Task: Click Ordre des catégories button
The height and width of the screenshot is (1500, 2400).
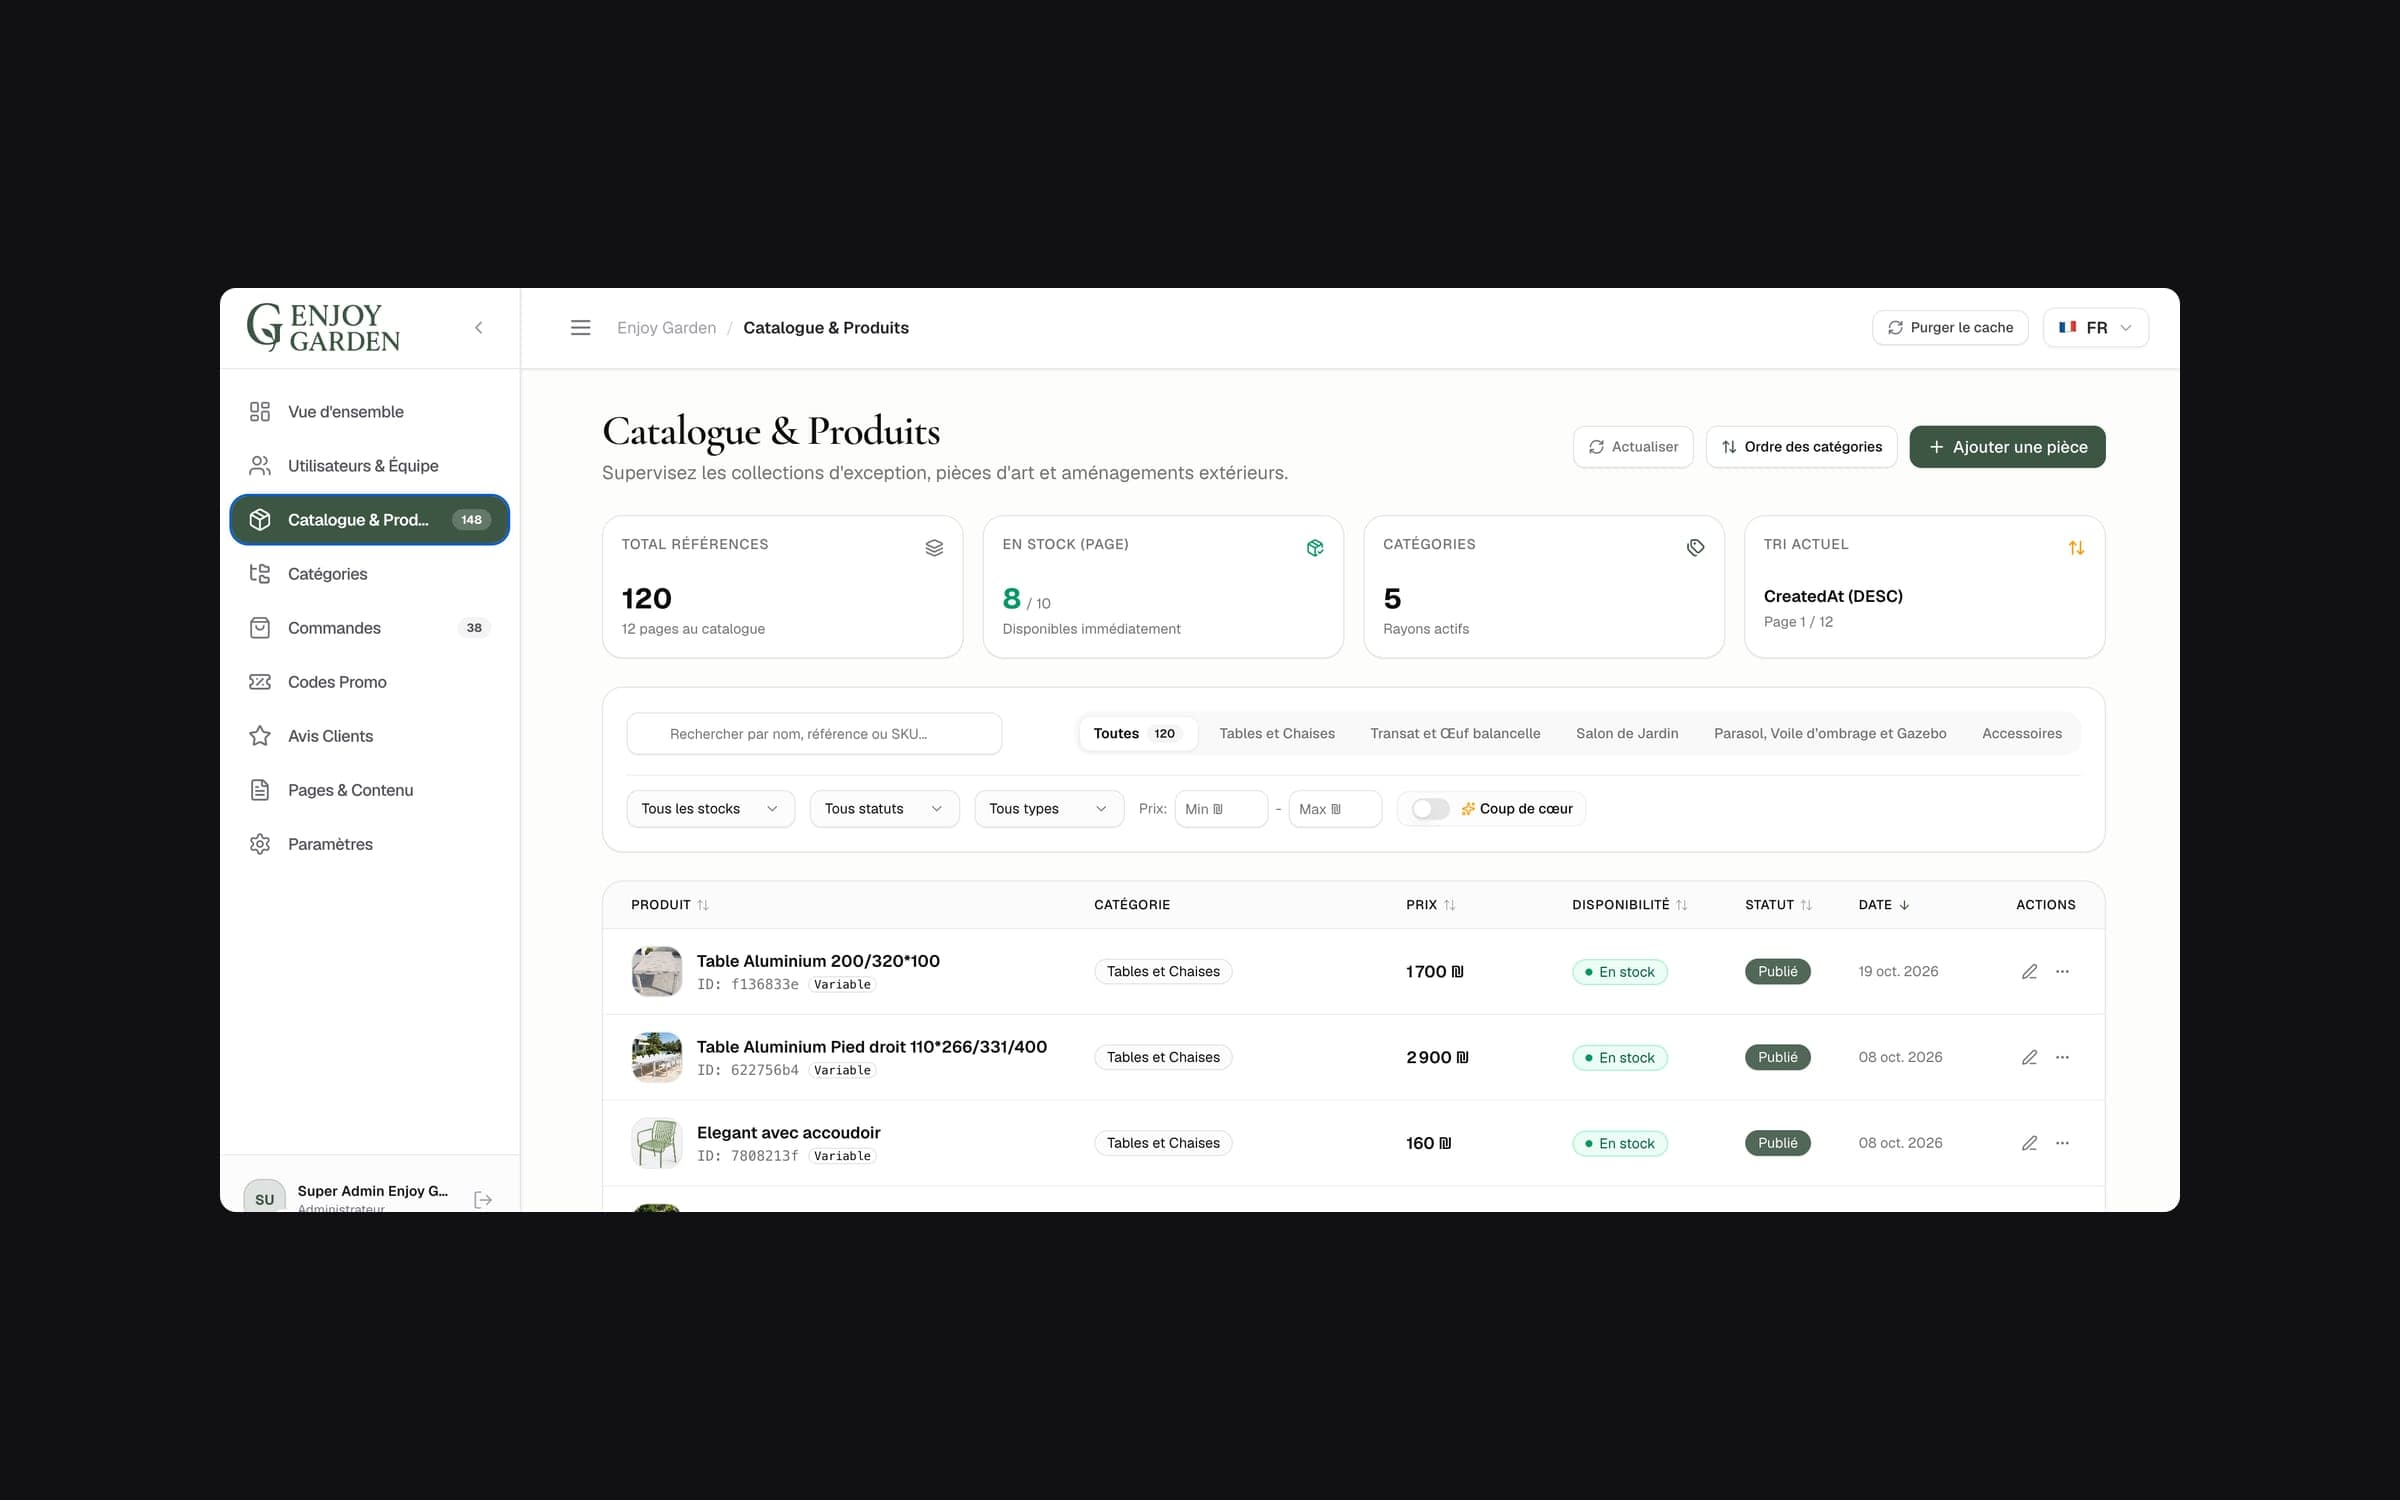Action: [x=1801, y=447]
